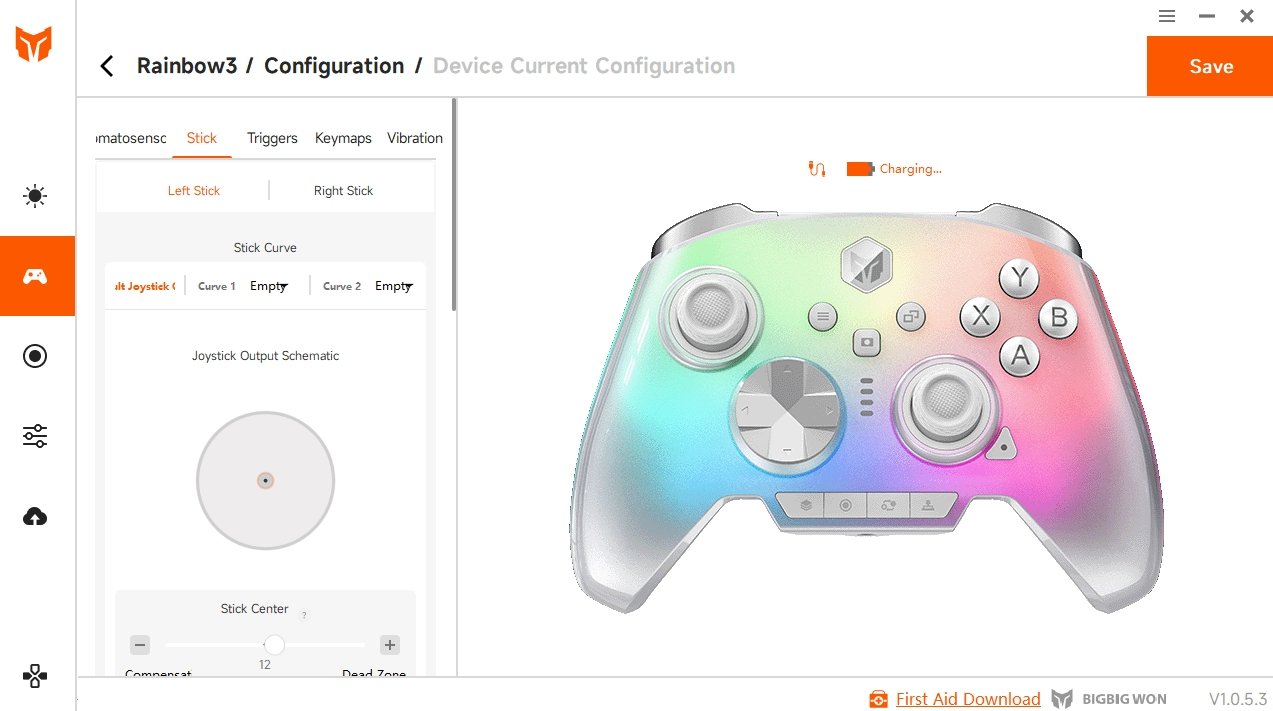Open the D-pad button test icon

35,676
